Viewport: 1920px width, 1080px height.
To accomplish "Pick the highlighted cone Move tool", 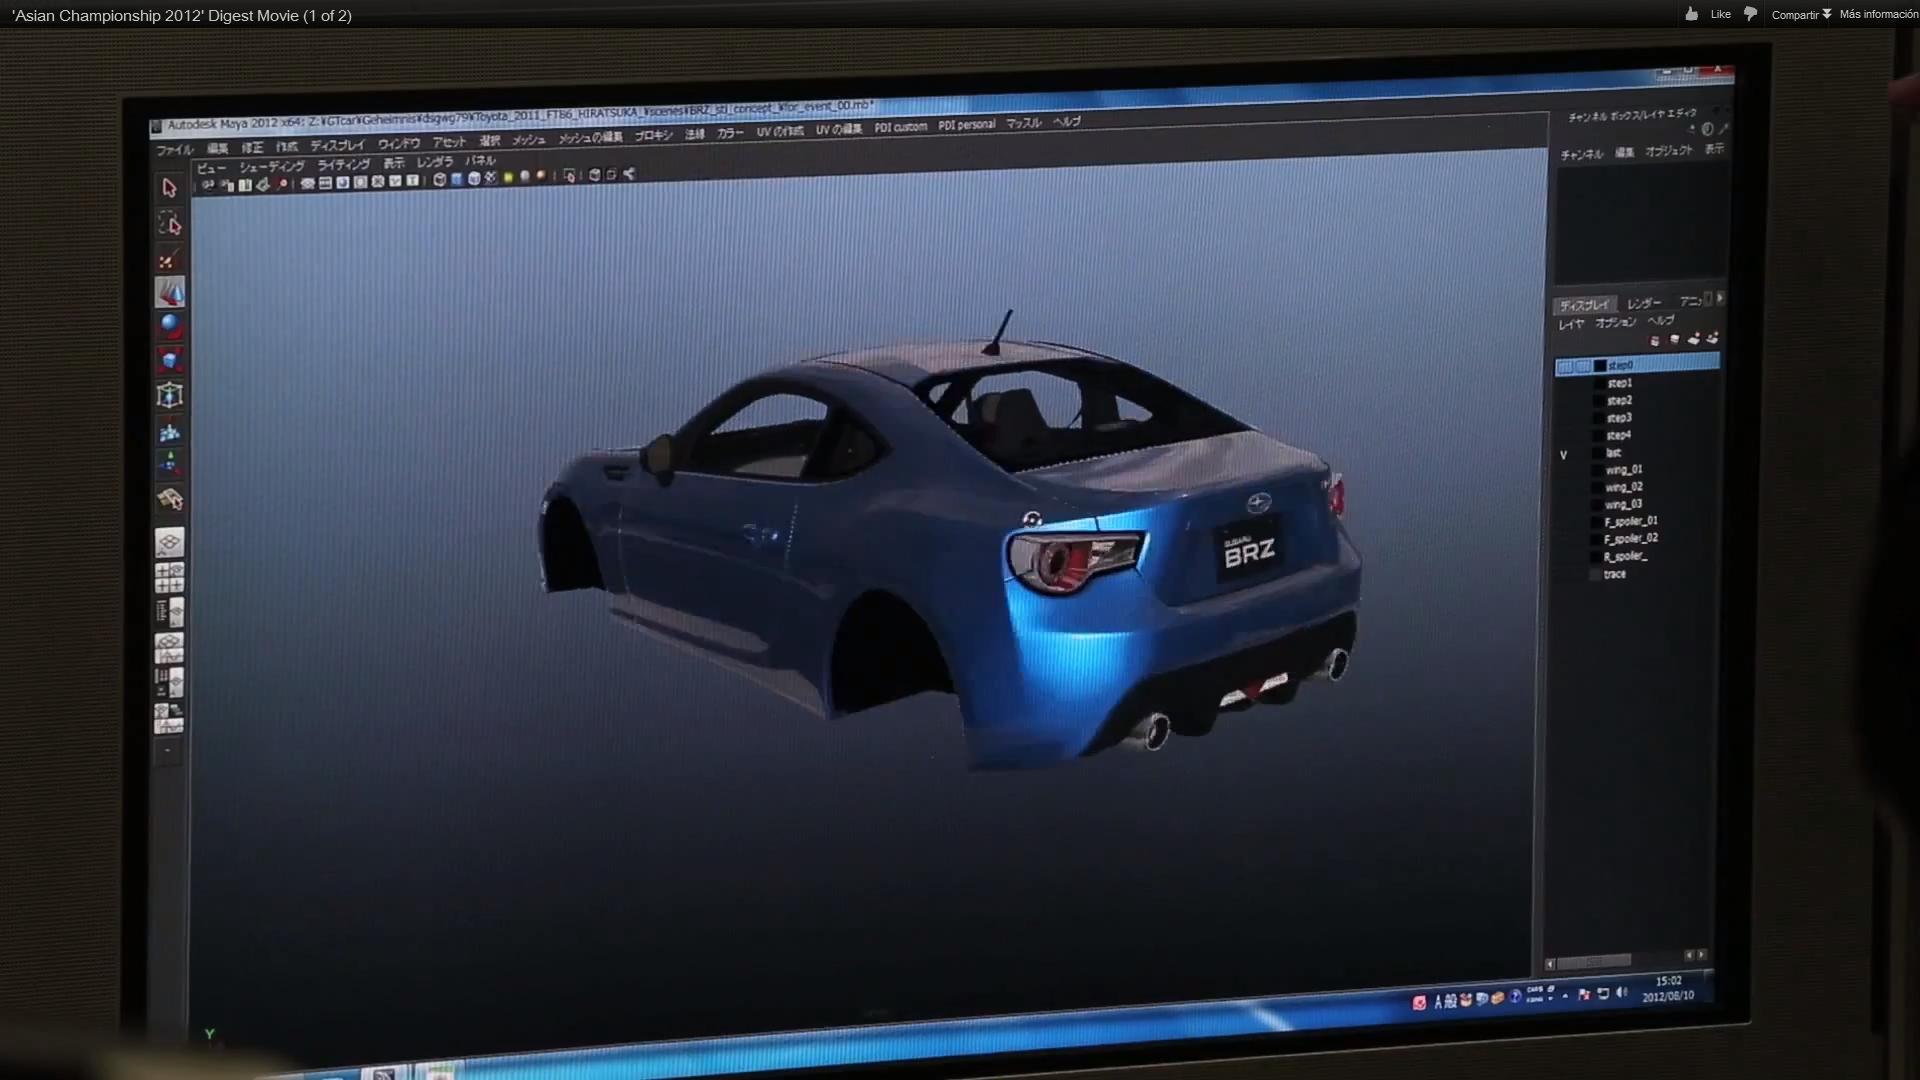I will (x=170, y=292).
